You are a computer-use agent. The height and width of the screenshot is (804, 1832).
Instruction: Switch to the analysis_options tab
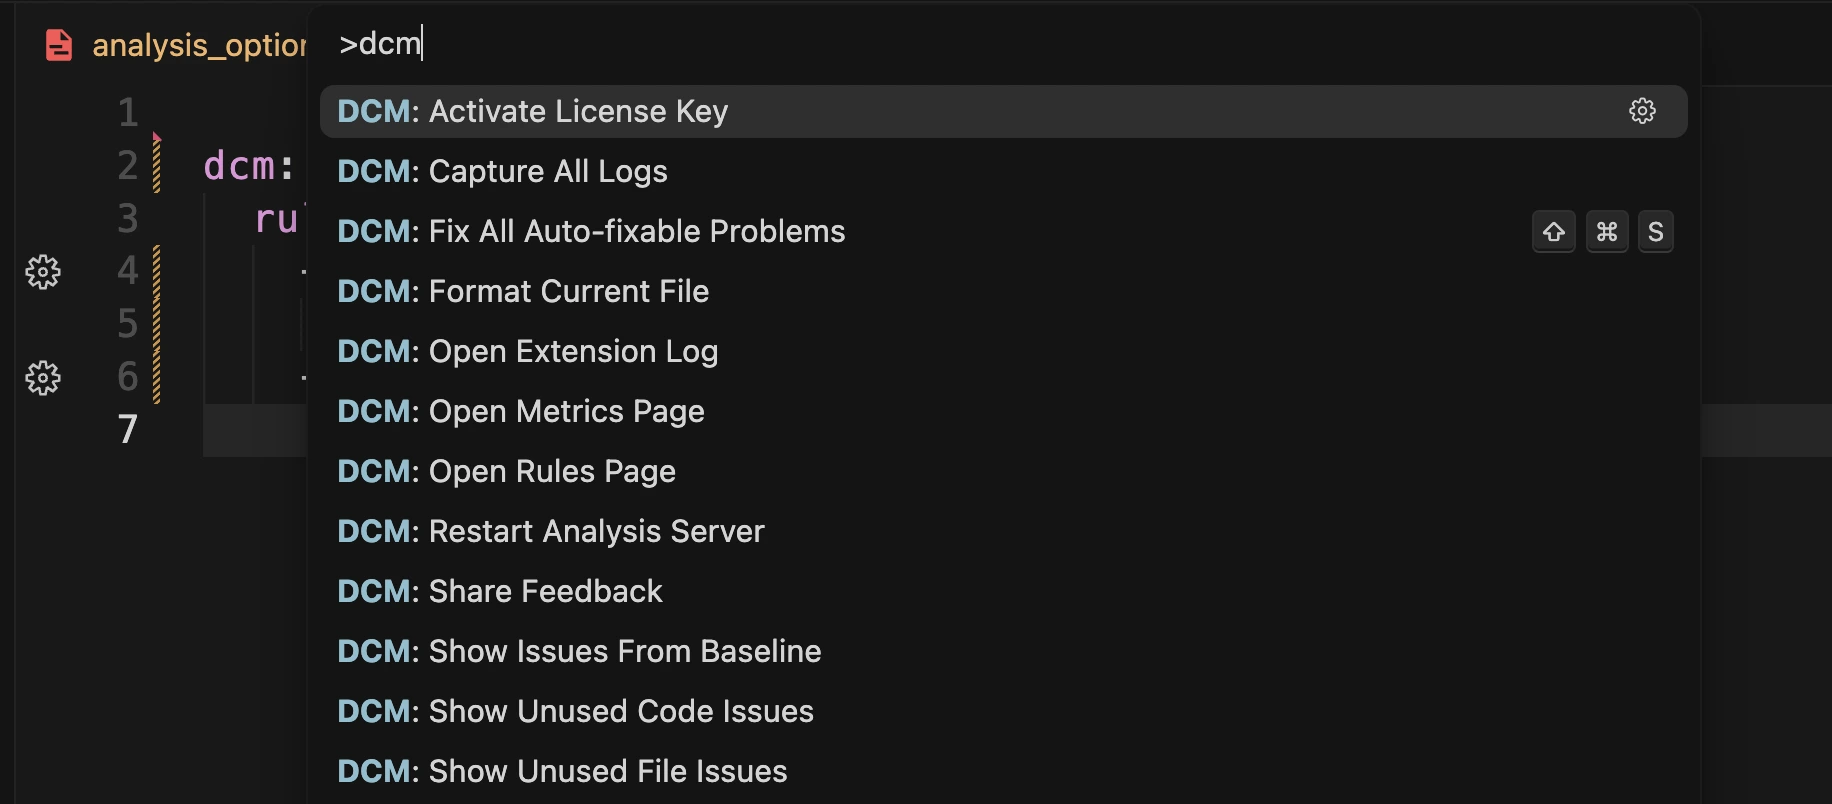[x=200, y=44]
